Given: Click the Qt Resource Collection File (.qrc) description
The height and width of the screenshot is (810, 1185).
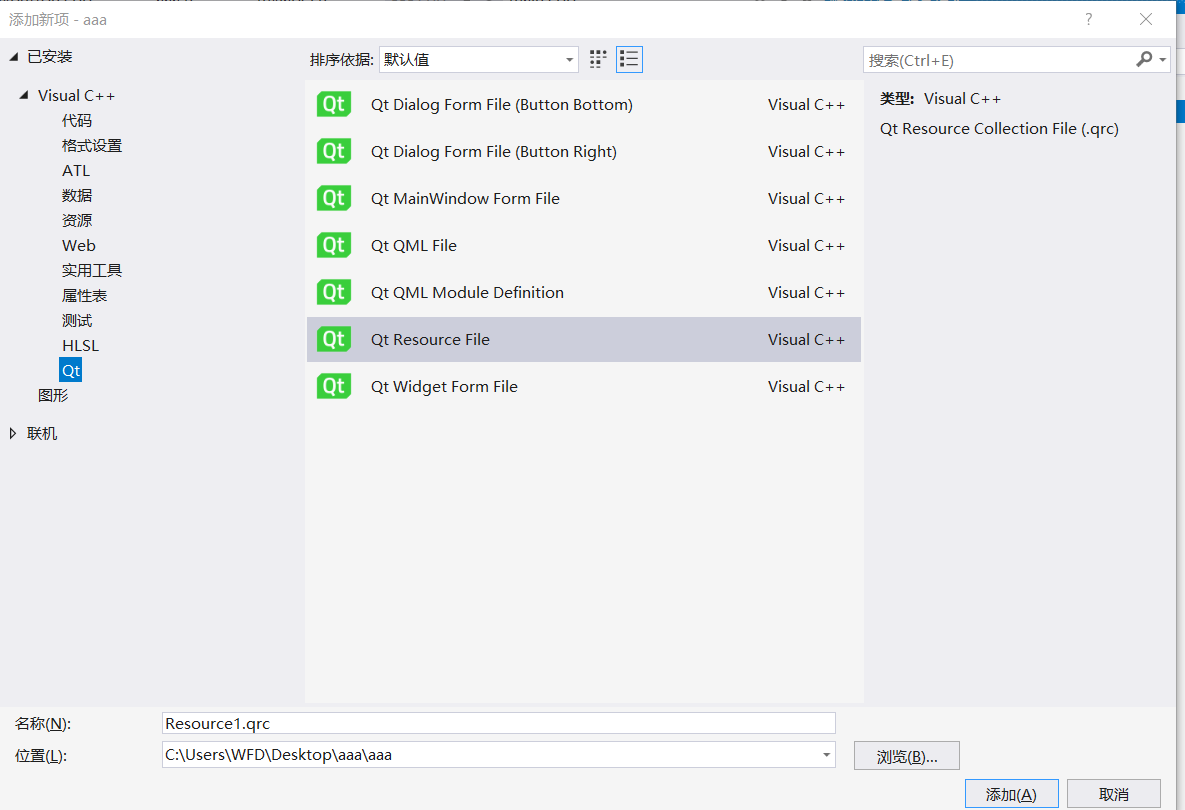Looking at the screenshot, I should click(x=999, y=128).
